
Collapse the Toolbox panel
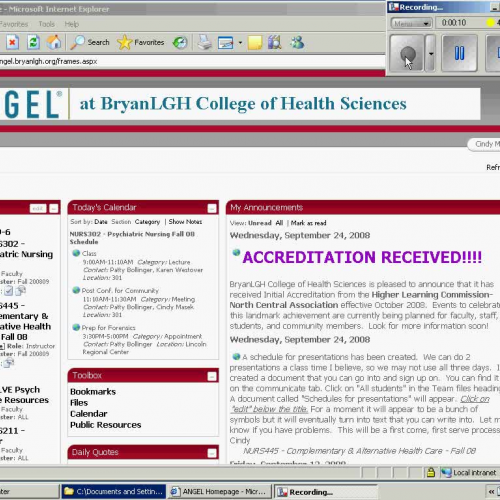coord(212,376)
